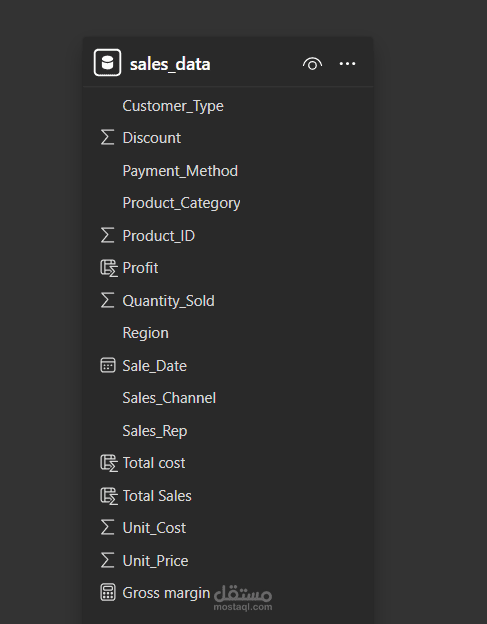Select the Product_ID field
Image resolution: width=487 pixels, height=624 pixels.
tap(159, 236)
